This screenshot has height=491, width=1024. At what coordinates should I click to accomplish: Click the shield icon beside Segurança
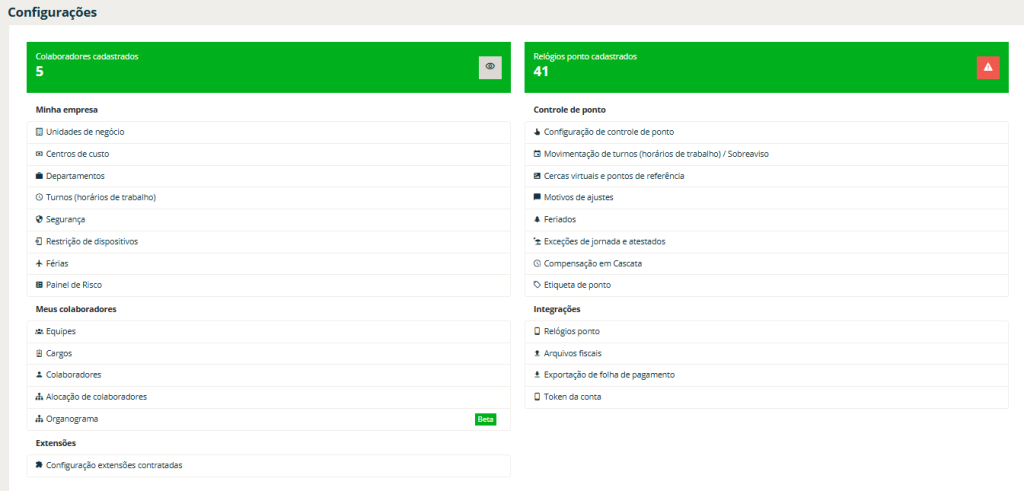pyautogui.click(x=39, y=219)
